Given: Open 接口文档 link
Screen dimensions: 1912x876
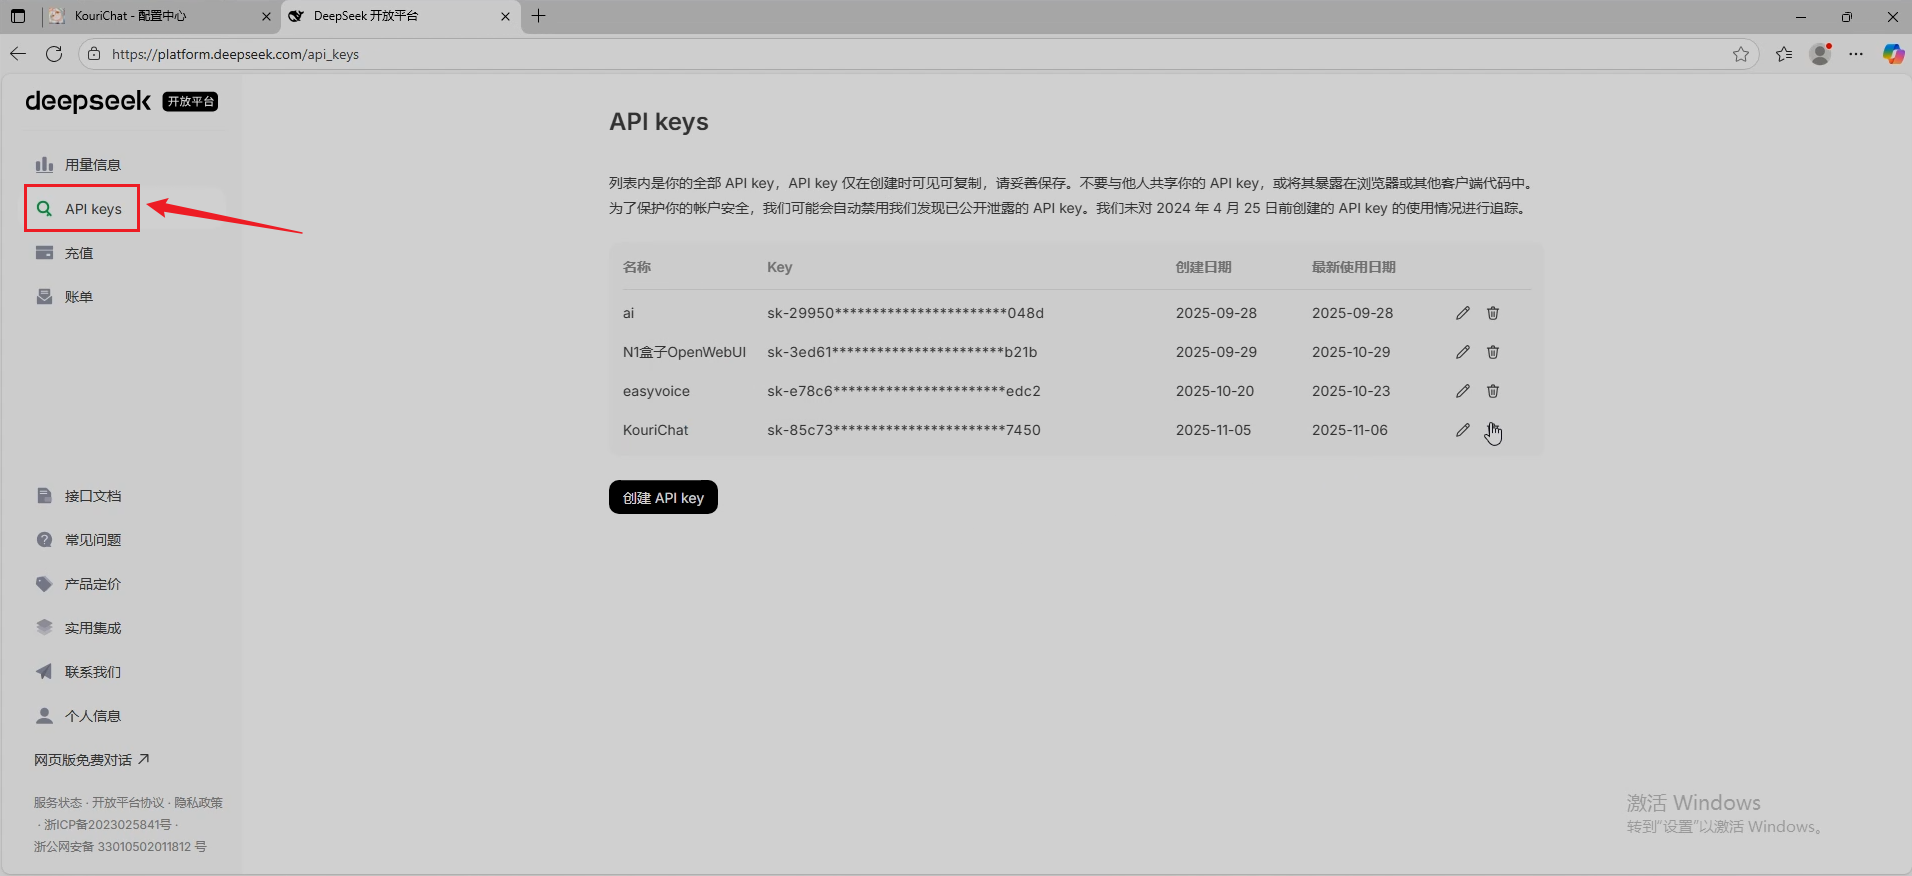Looking at the screenshot, I should click(x=92, y=496).
